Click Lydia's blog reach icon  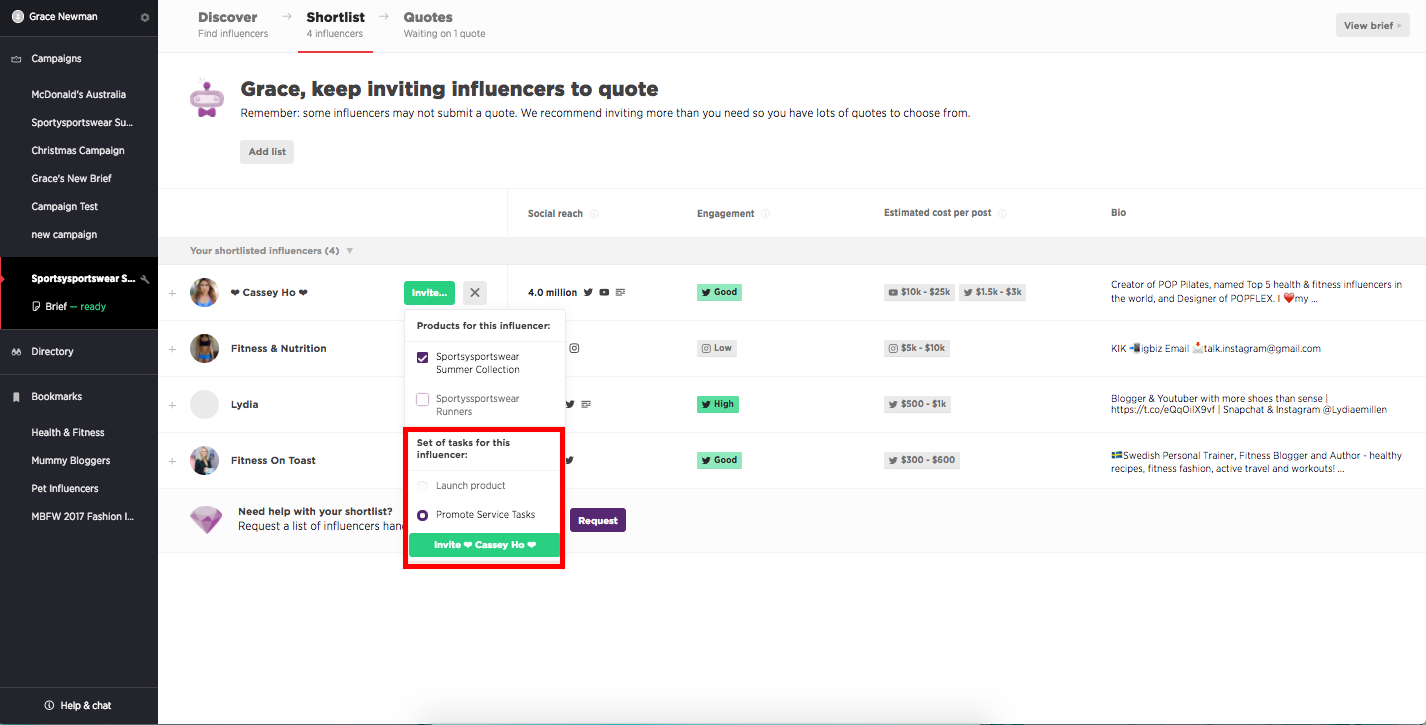(586, 404)
